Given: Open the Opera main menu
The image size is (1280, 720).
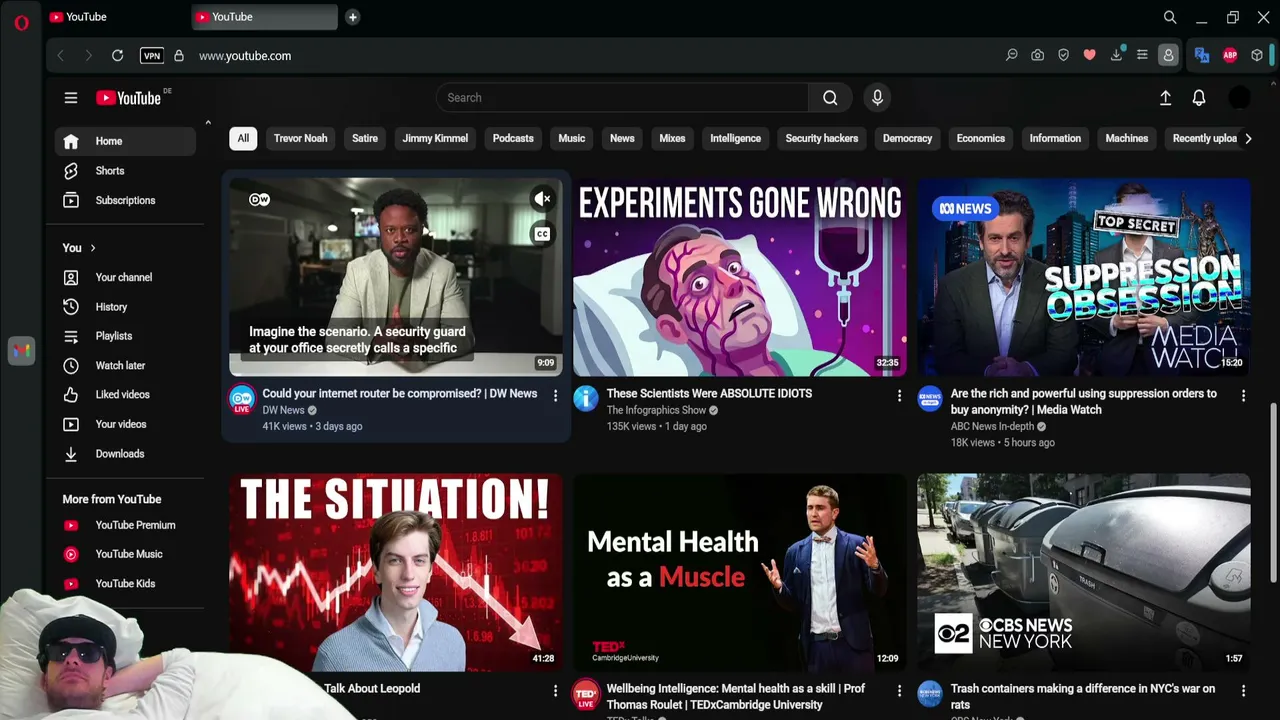Looking at the screenshot, I should (21, 22).
